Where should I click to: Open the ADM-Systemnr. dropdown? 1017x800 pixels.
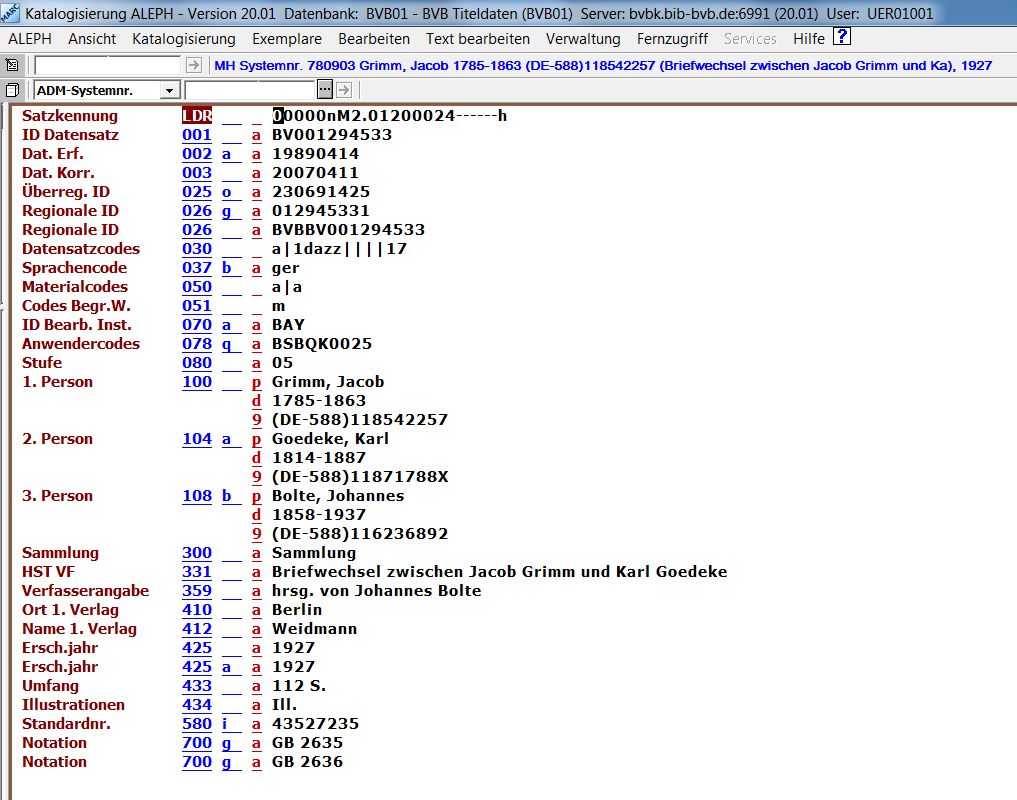click(169, 91)
